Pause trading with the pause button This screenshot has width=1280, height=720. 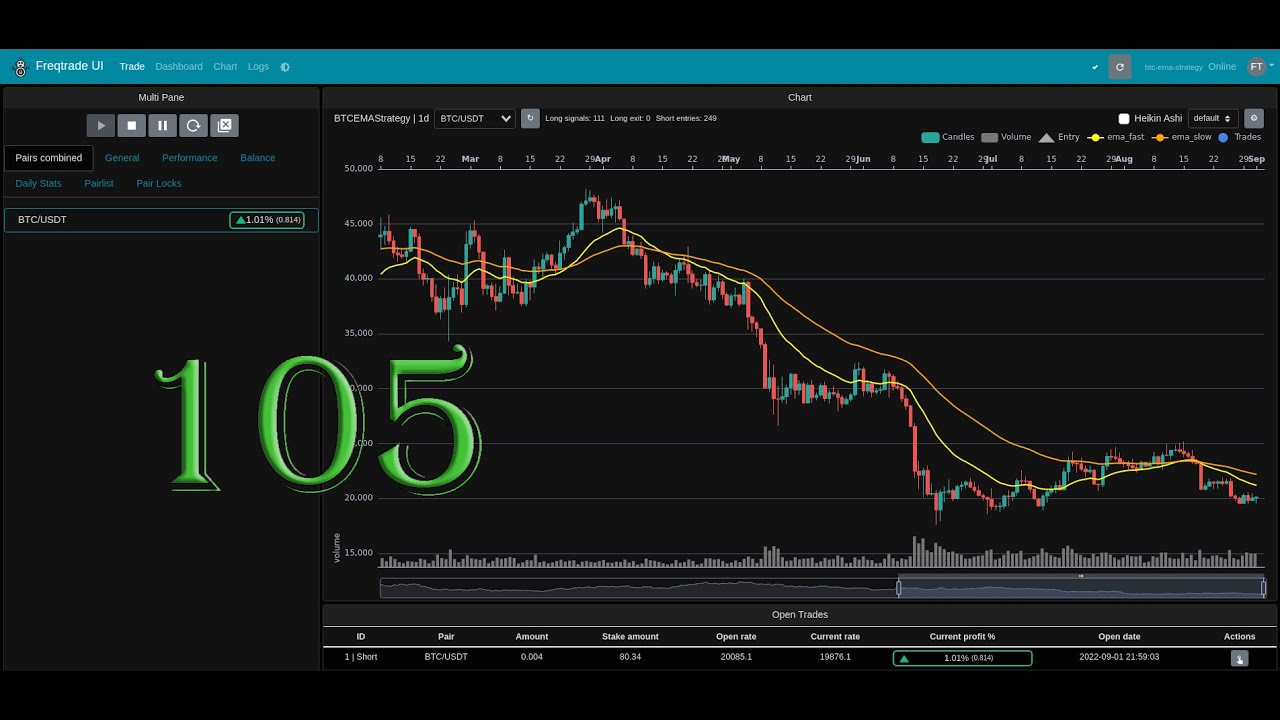(x=163, y=125)
